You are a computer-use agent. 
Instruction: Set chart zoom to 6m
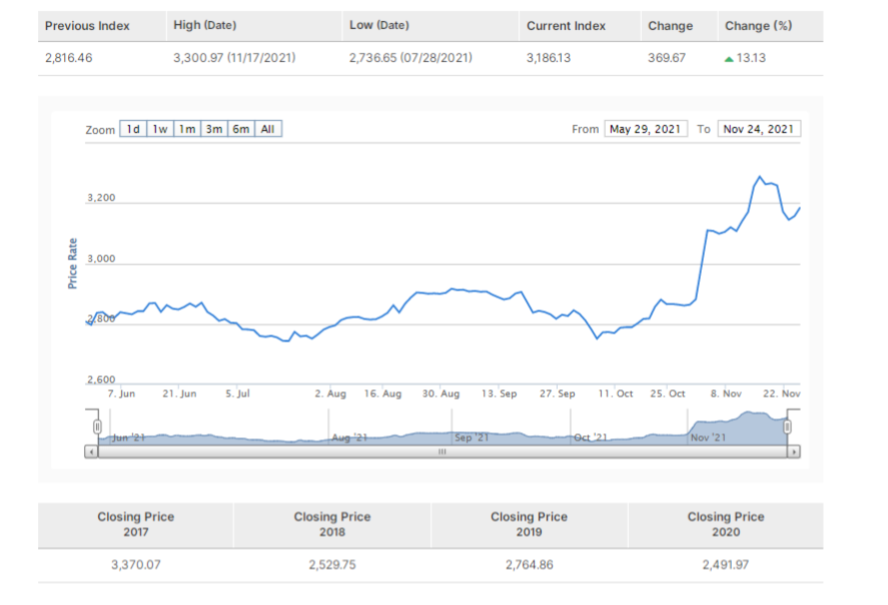click(241, 129)
